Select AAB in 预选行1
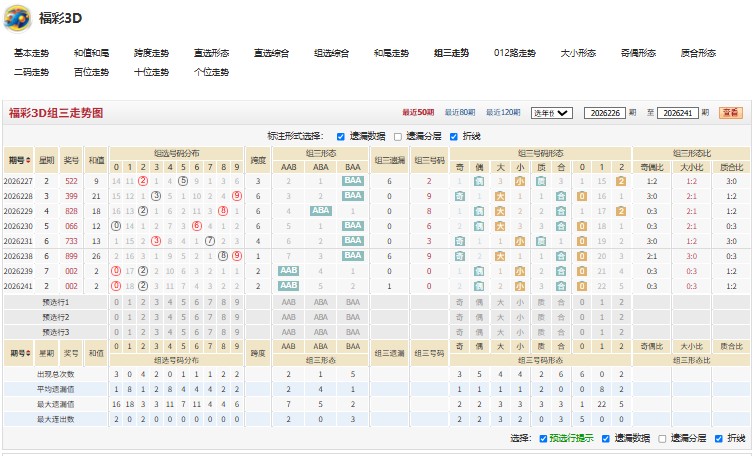 (x=288, y=302)
